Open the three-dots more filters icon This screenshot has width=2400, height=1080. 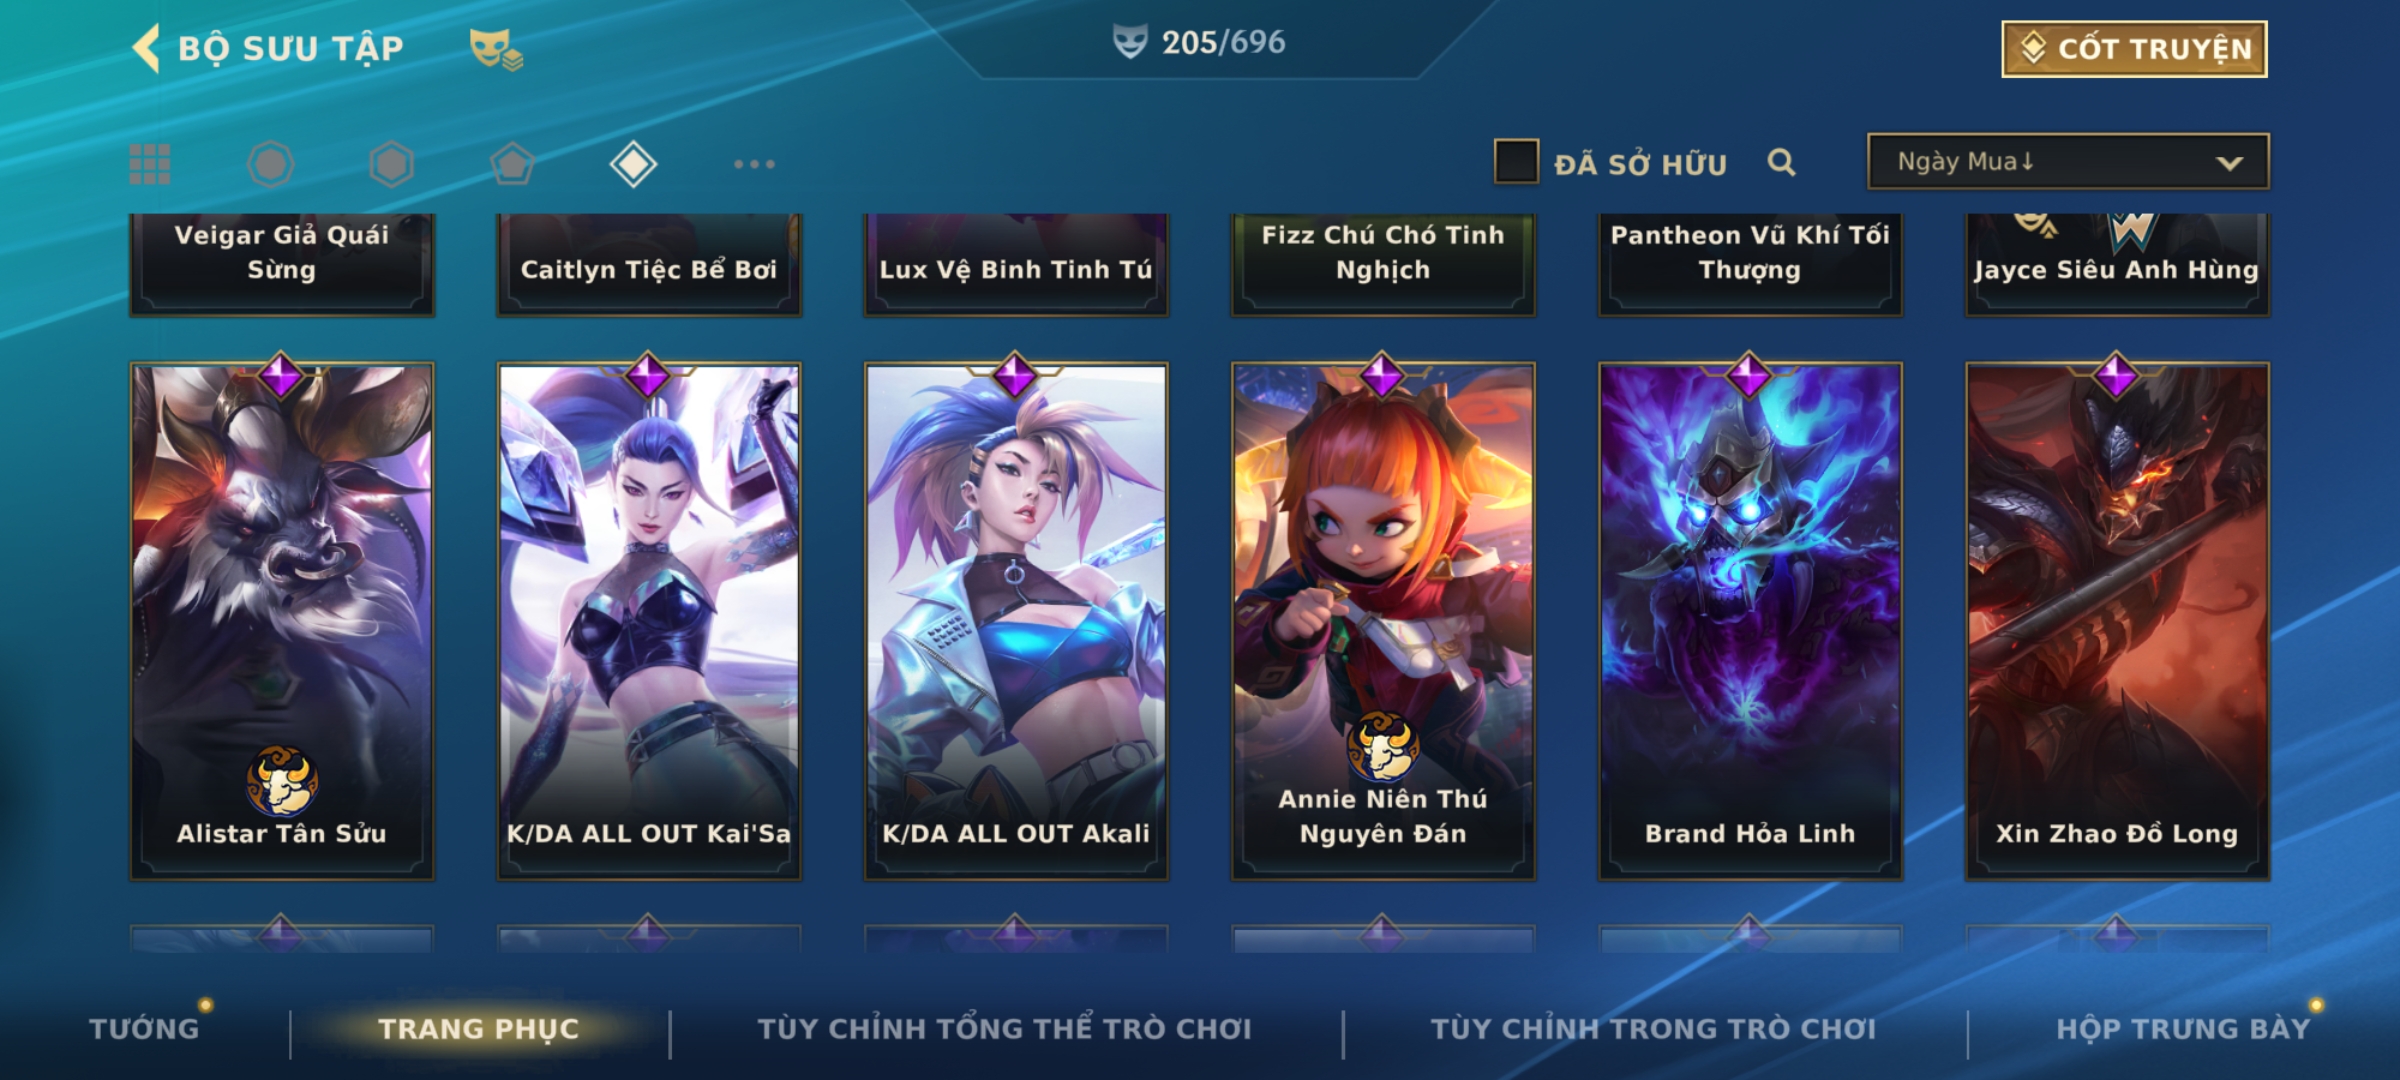pos(754,164)
